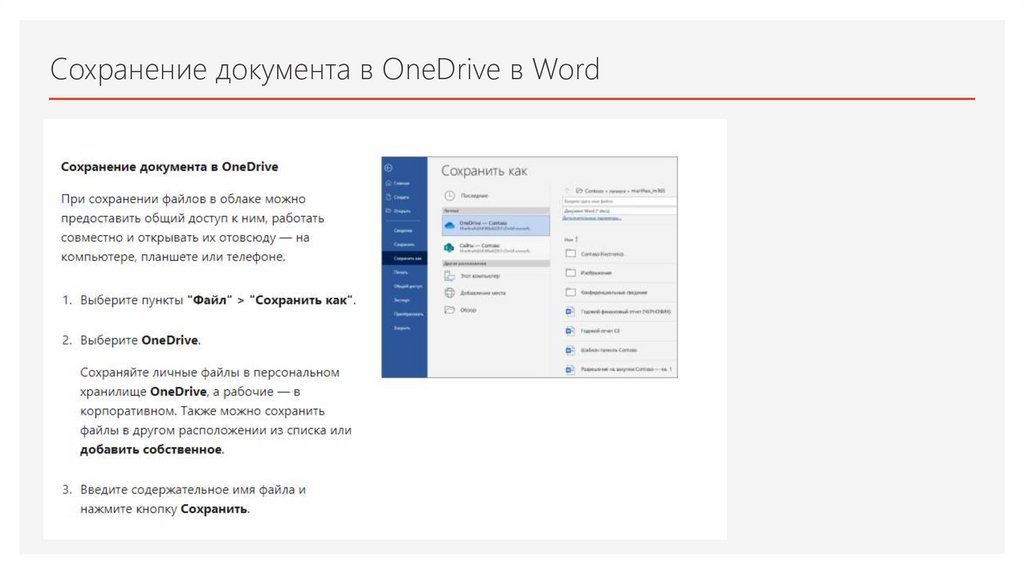Click the clock icon for Последние
Viewport: 1024px width, 574px height.
pos(449,196)
